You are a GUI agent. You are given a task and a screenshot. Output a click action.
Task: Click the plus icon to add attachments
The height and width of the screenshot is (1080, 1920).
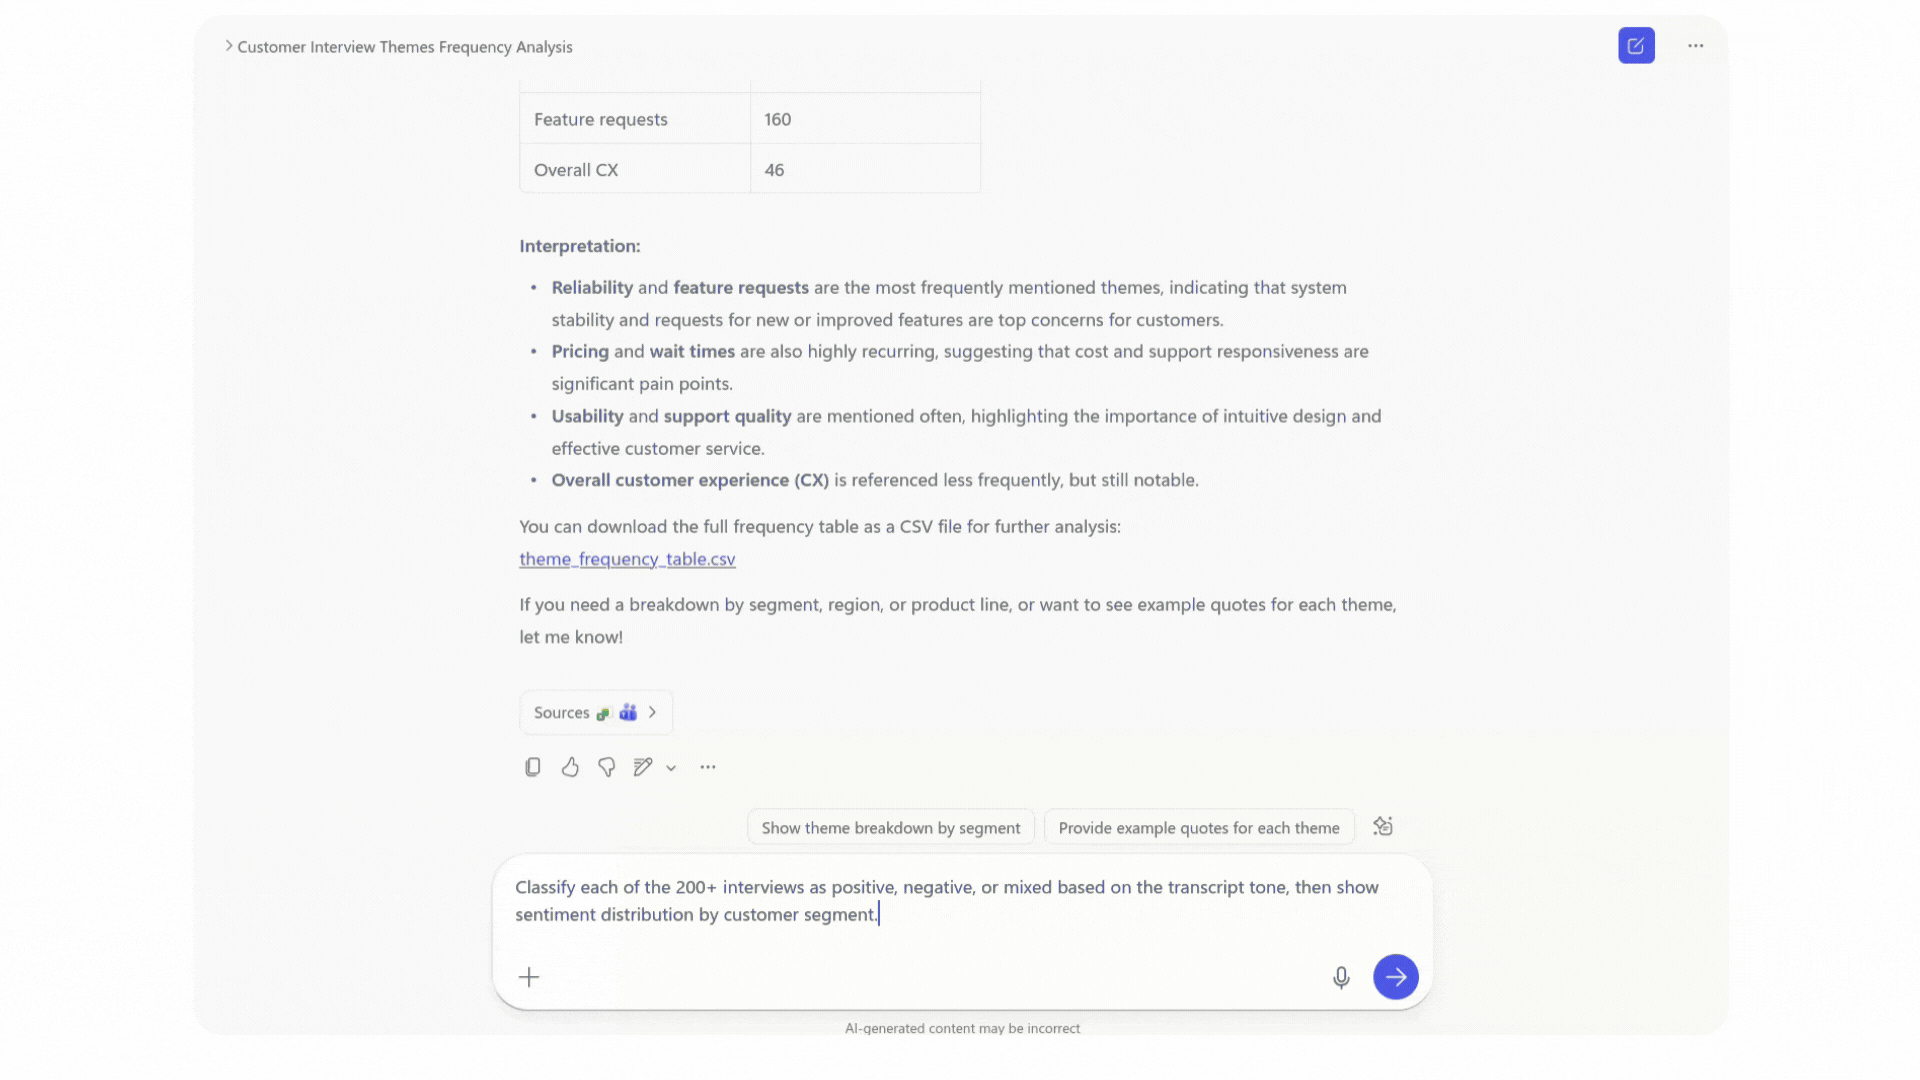[529, 977]
